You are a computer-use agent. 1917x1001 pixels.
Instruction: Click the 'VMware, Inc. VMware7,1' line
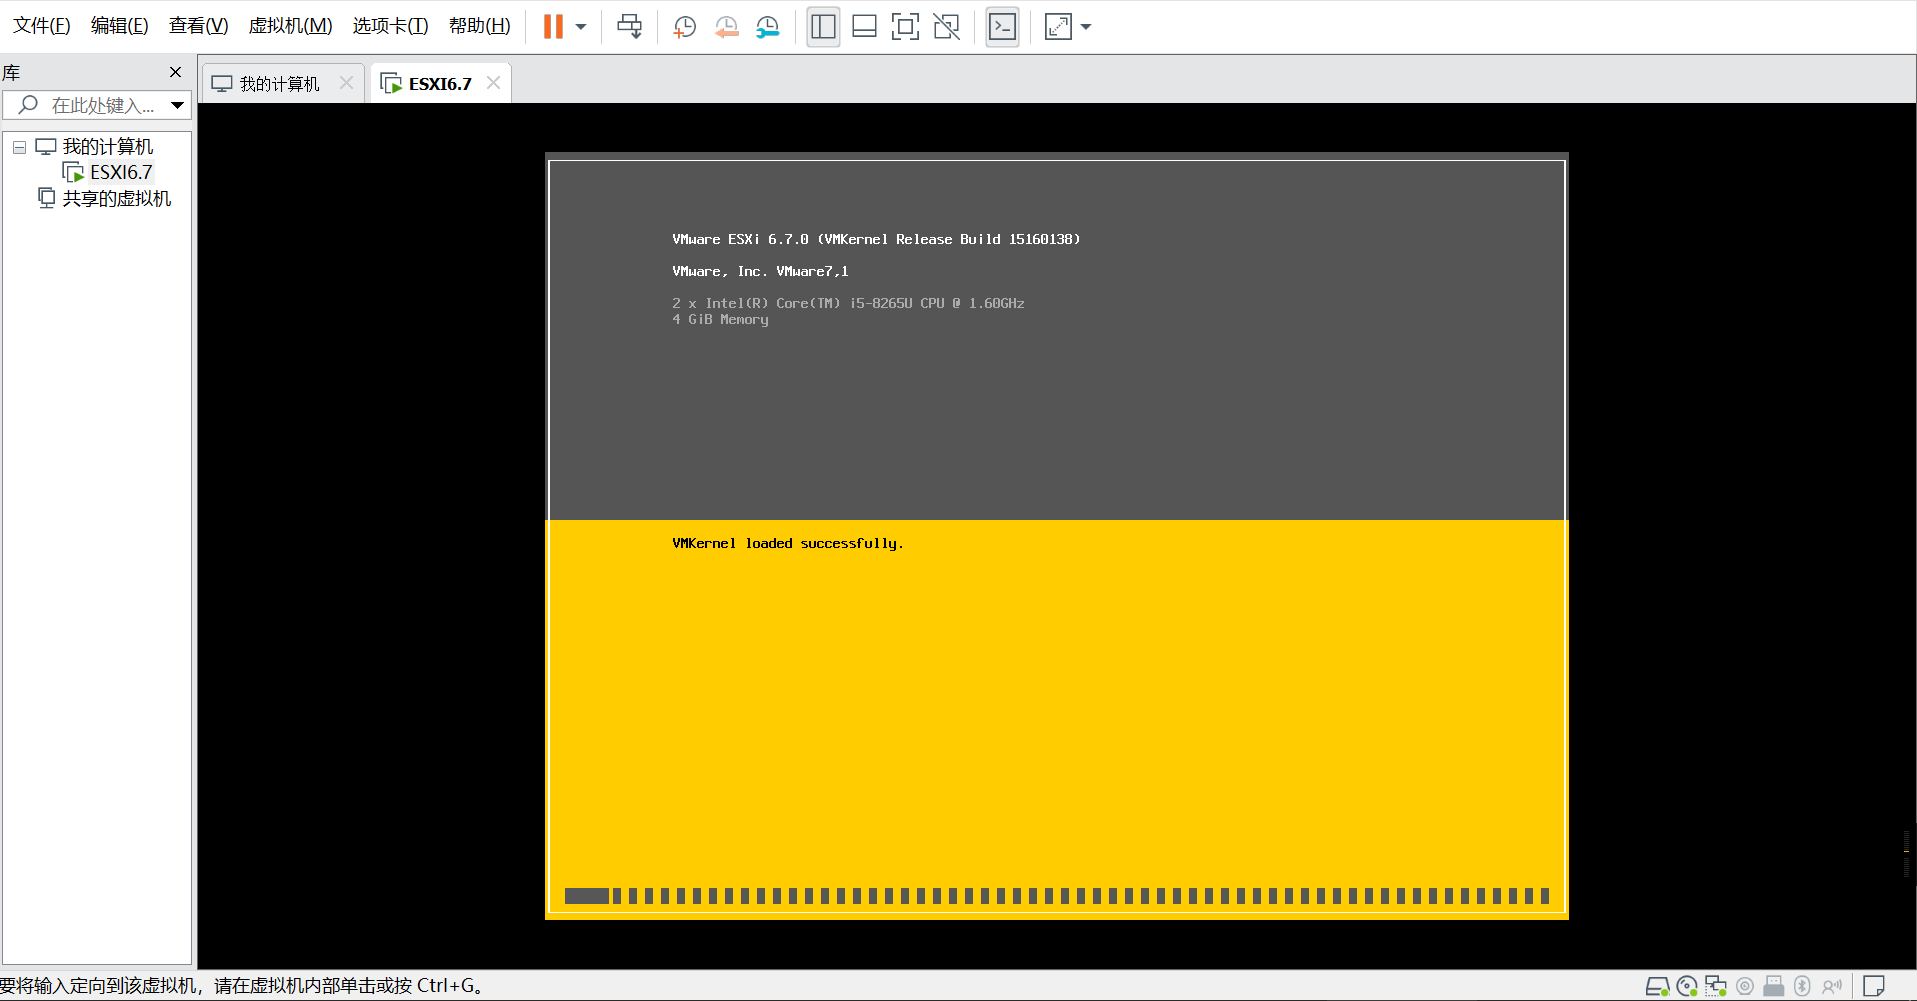(x=760, y=272)
